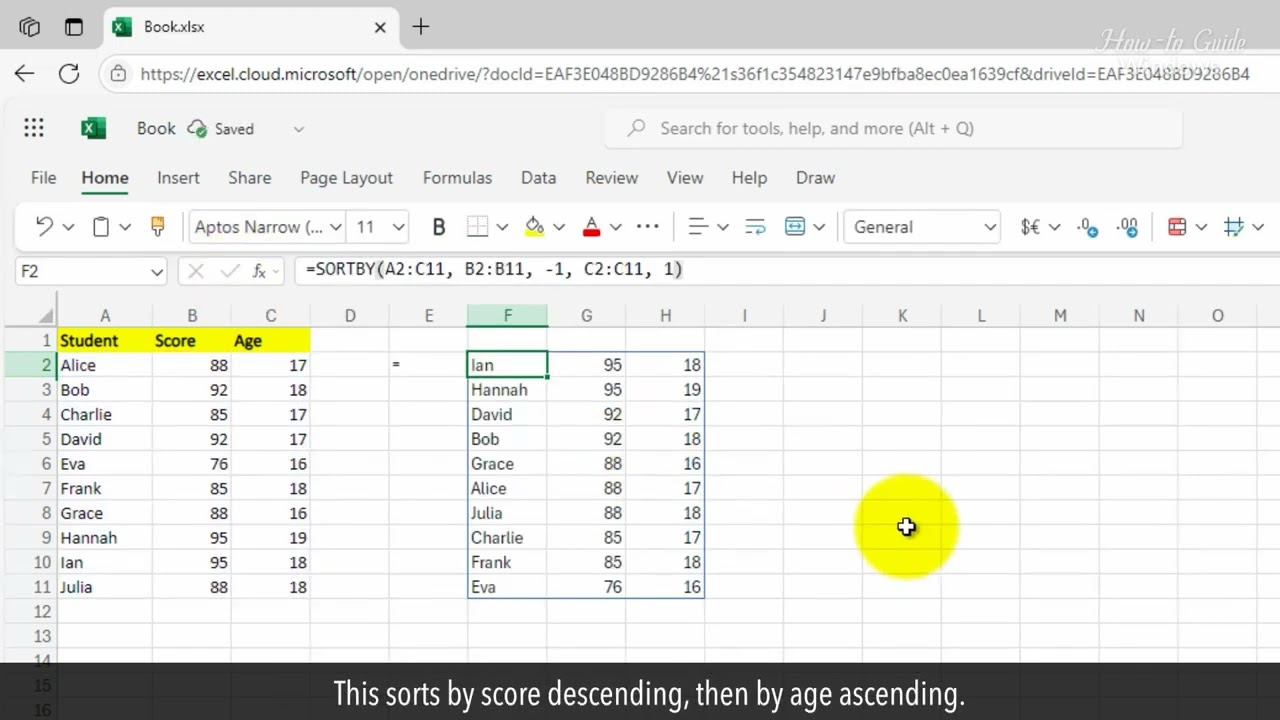1280x720 pixels.
Task: Select the Format Painter brush
Action: [158, 227]
